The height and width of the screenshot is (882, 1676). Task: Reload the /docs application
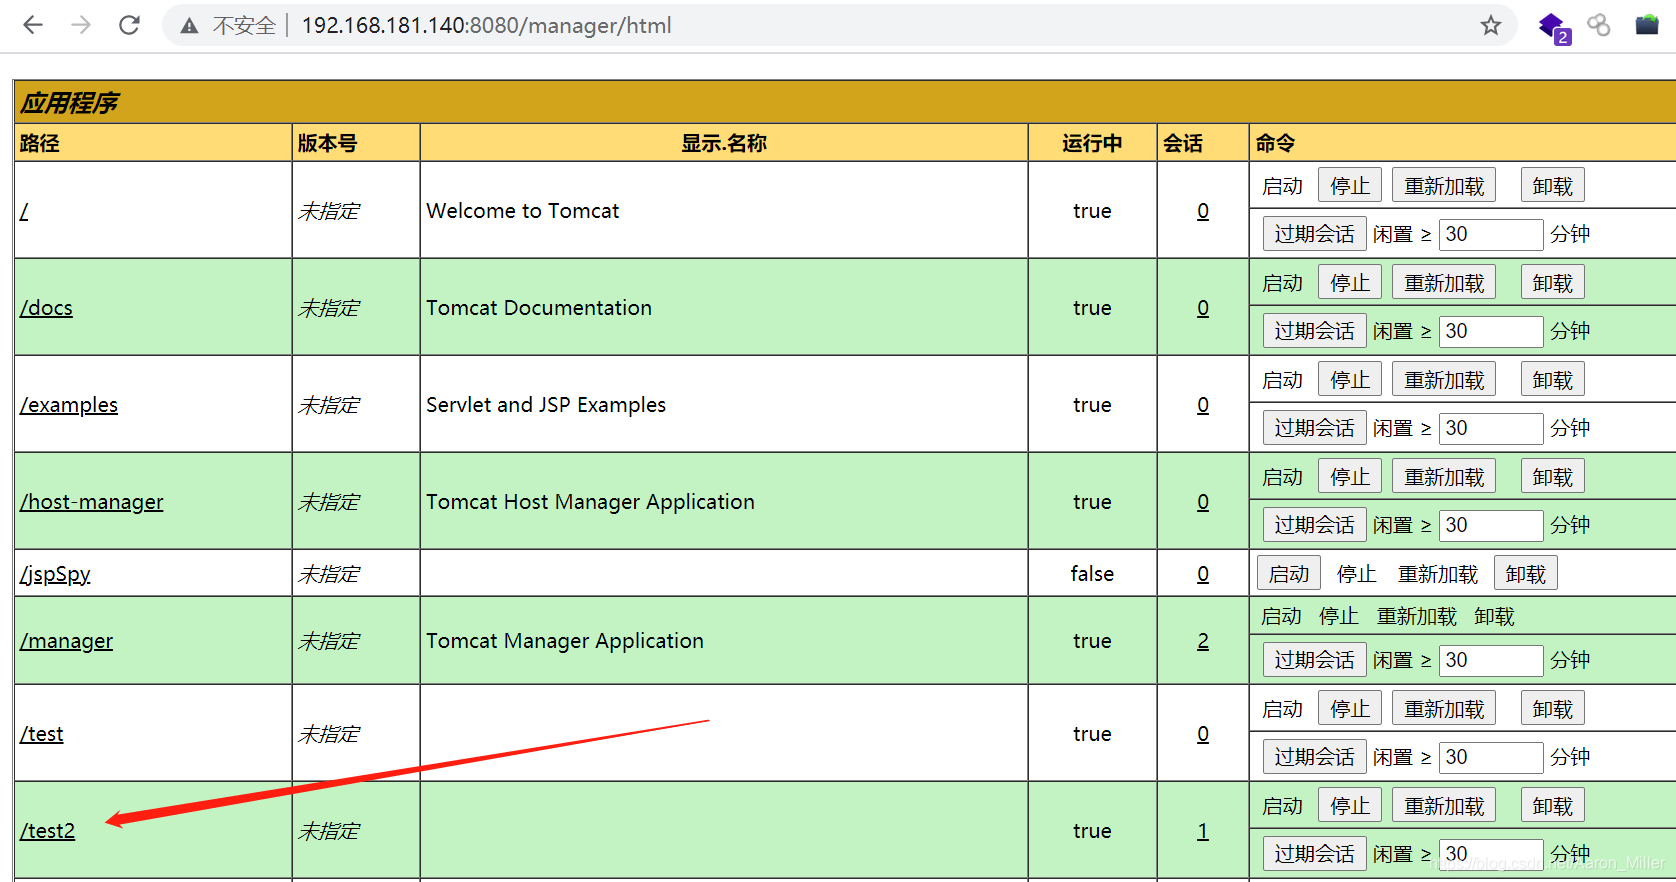tap(1444, 283)
